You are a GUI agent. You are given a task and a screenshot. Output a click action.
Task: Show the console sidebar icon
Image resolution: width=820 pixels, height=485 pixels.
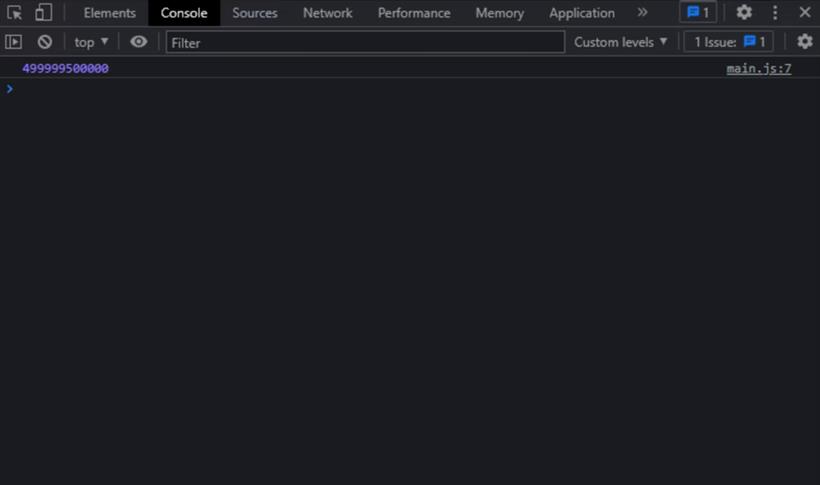pos(14,42)
